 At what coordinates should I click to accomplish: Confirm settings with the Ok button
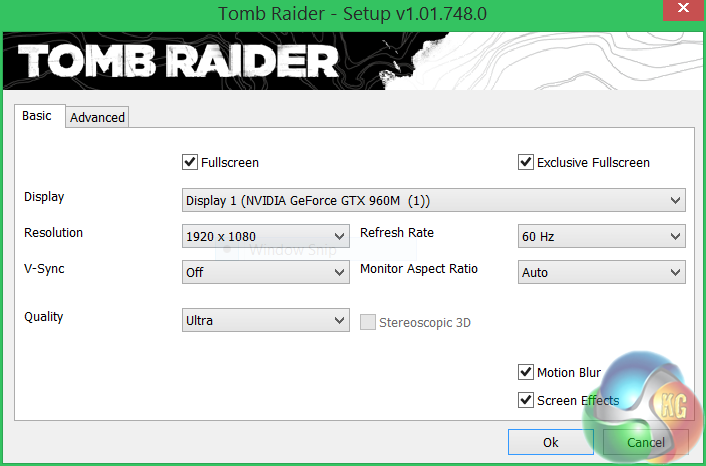click(551, 442)
